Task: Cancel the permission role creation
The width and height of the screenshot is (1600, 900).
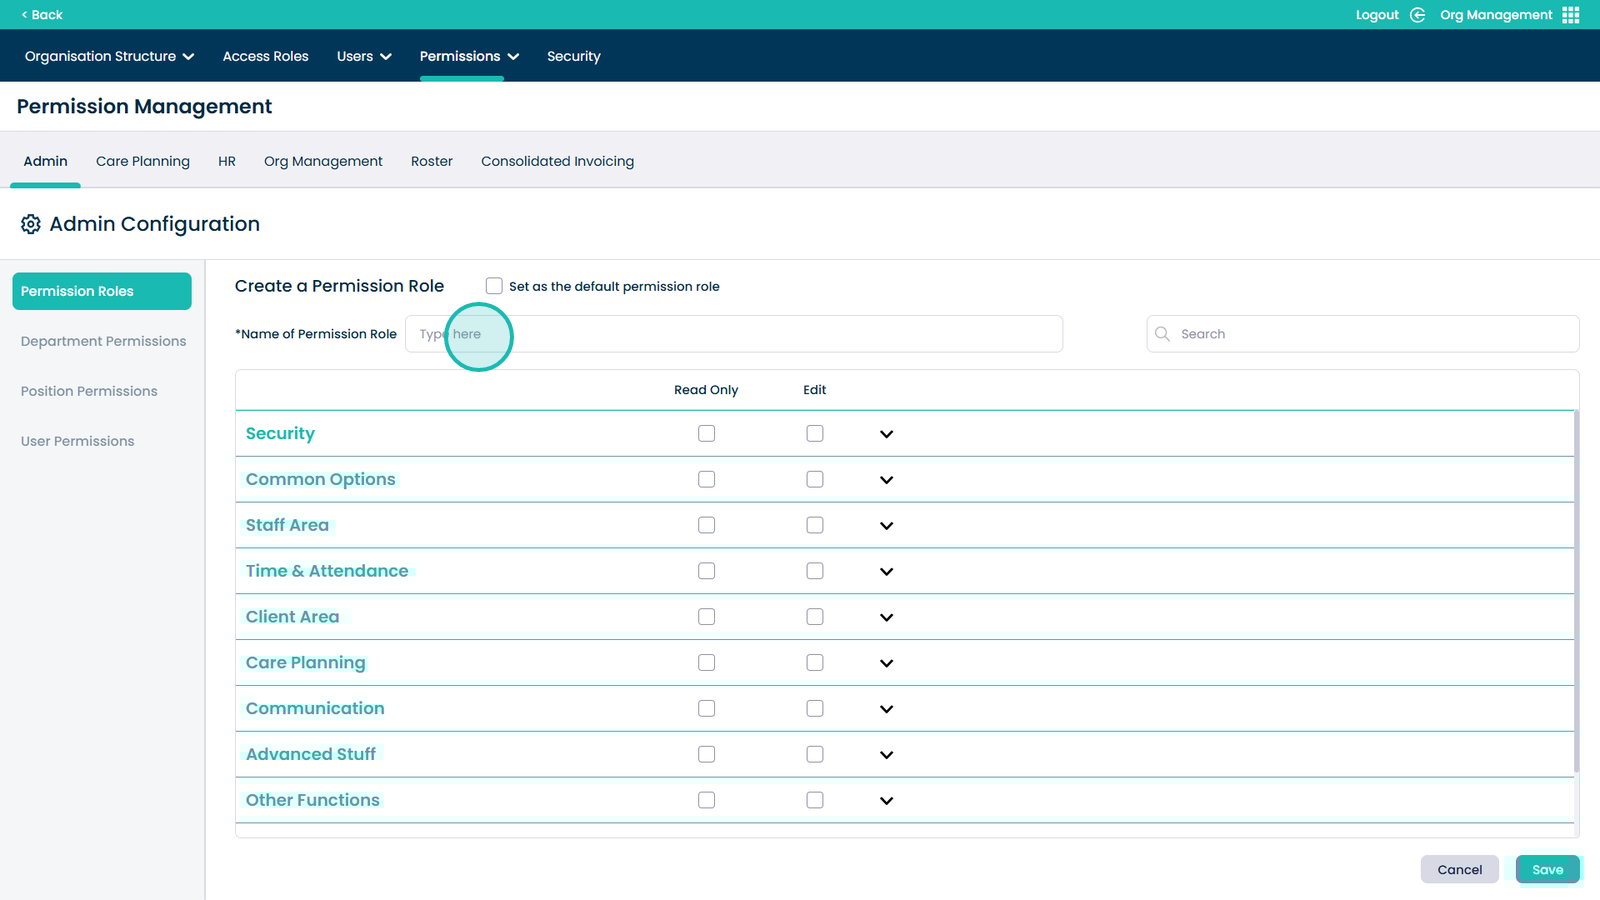Action: (x=1459, y=869)
